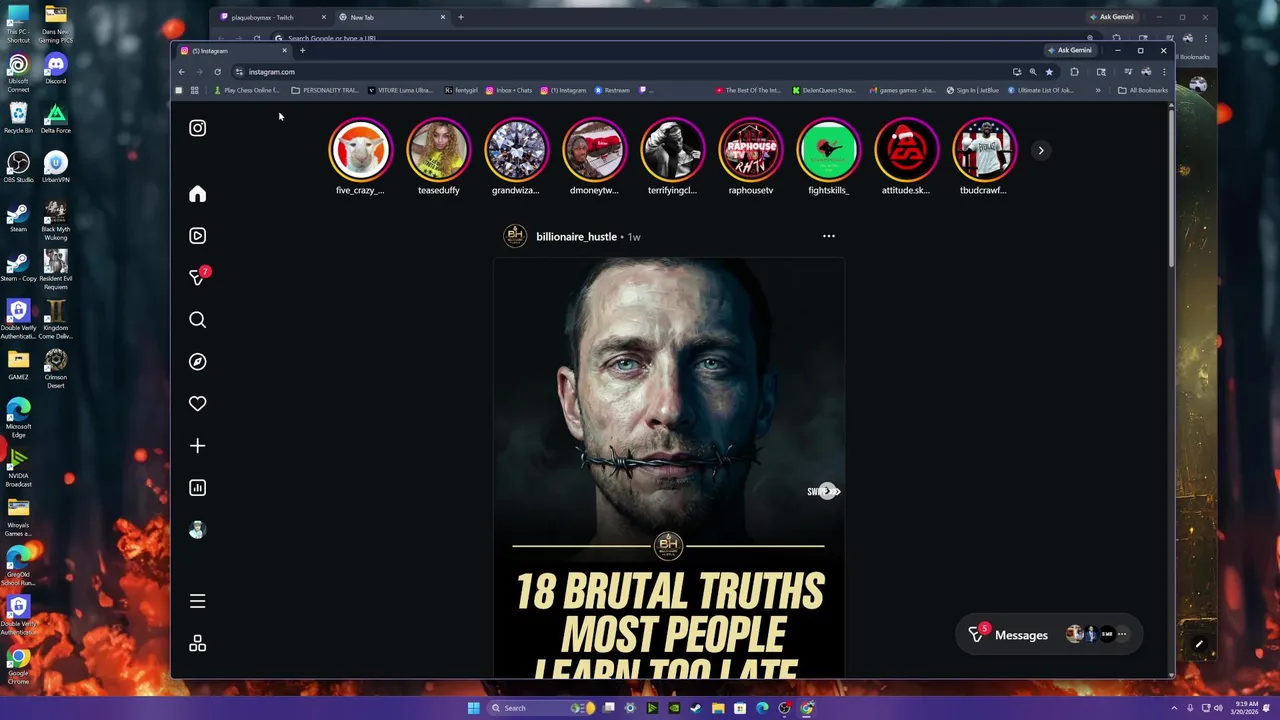
Task: Open billionaire_hustle profile link
Action: pyautogui.click(x=576, y=237)
